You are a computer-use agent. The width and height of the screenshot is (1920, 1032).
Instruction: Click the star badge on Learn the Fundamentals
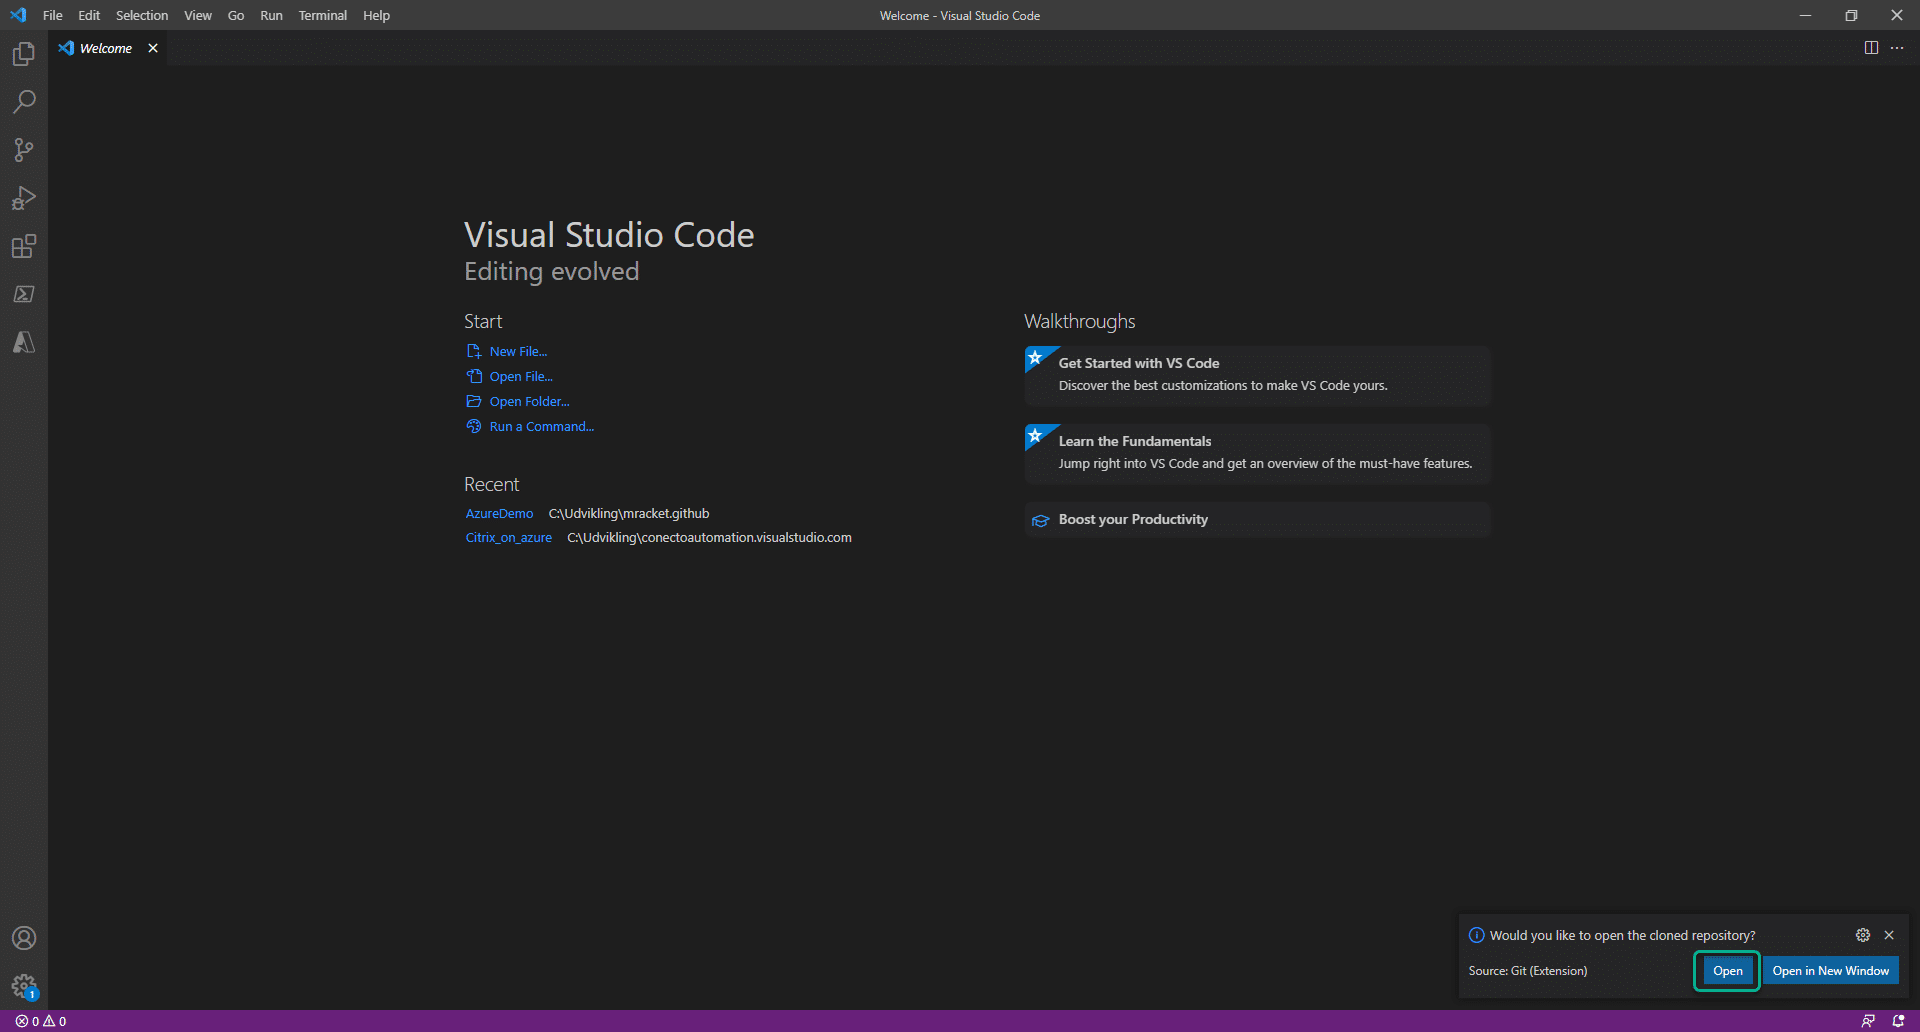point(1036,435)
